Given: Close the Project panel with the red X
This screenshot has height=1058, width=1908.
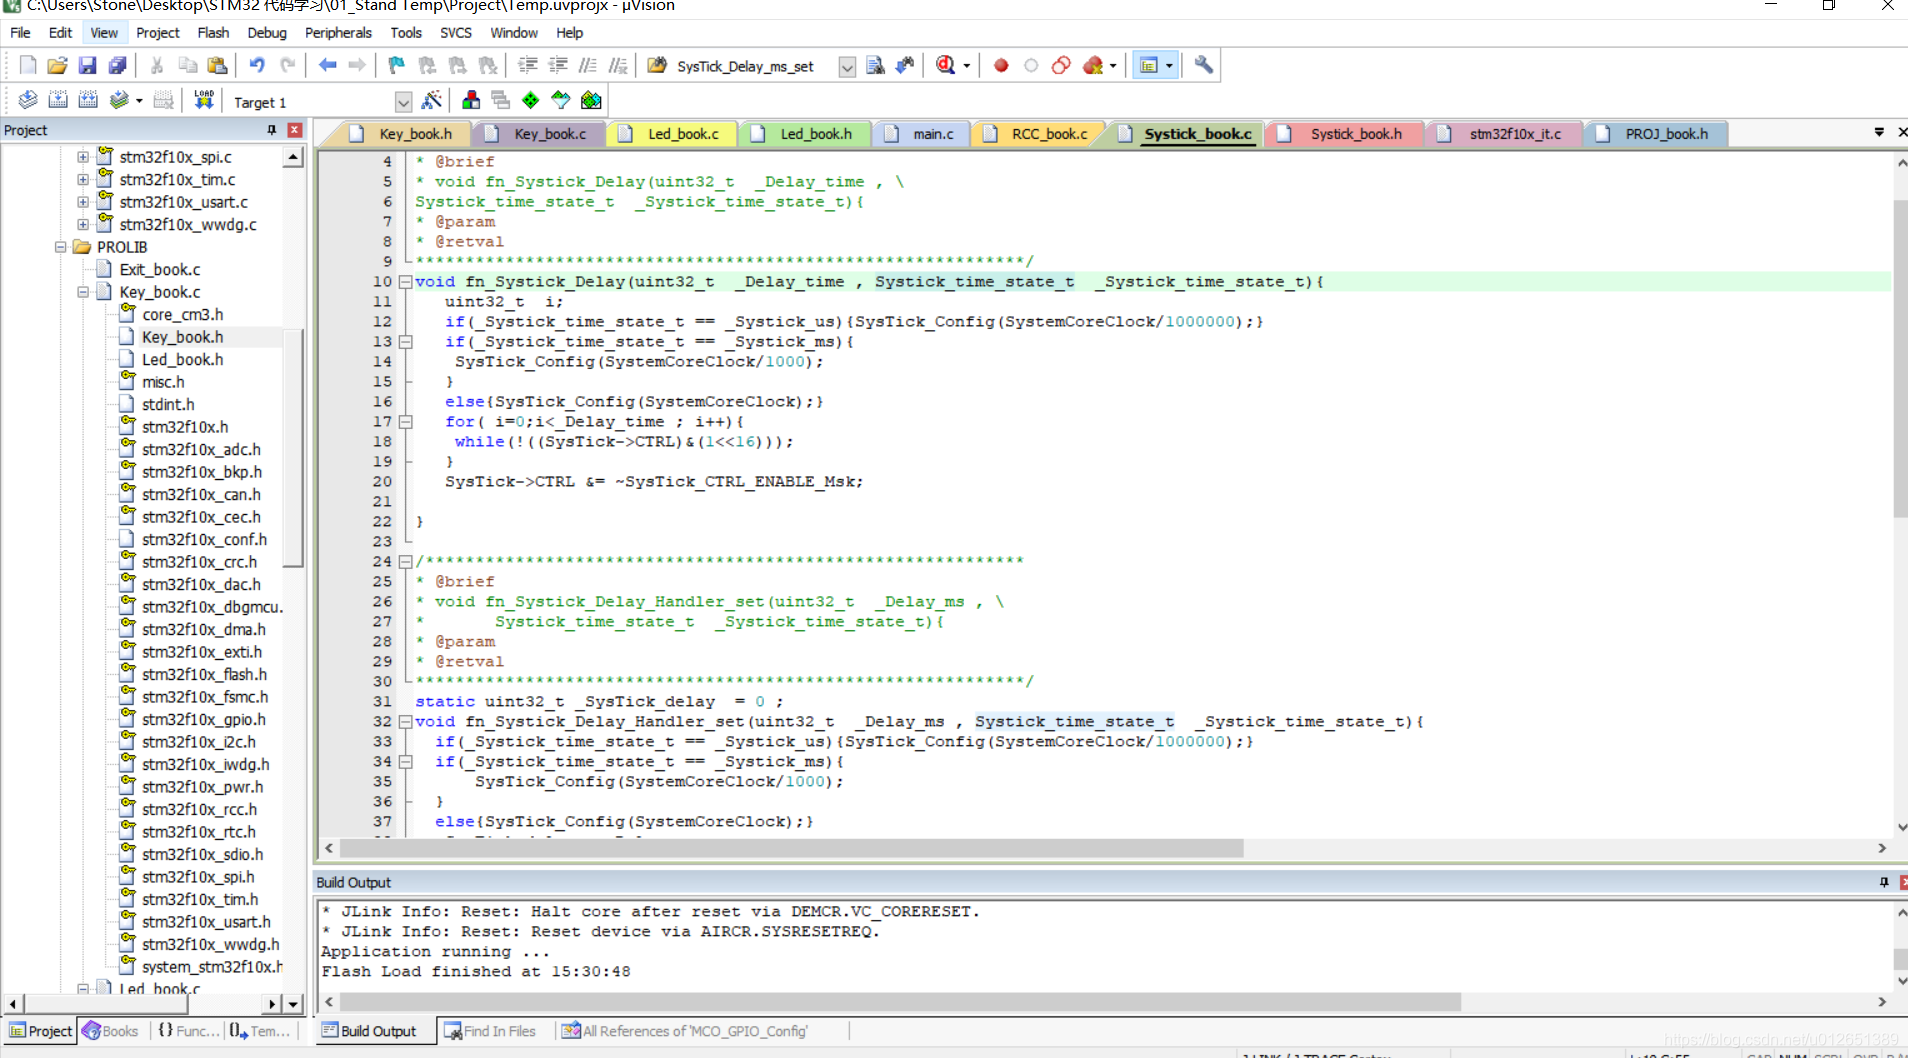Looking at the screenshot, I should tap(295, 130).
